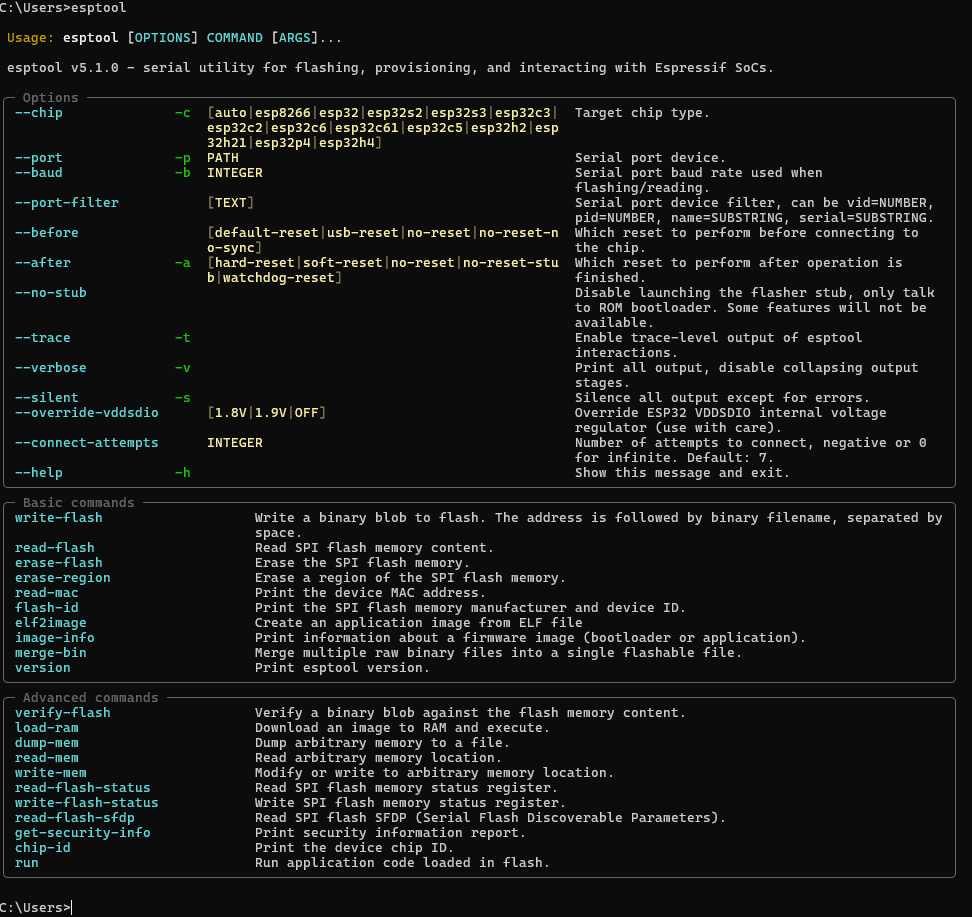Image resolution: width=972 pixels, height=917 pixels.
Task: Click the --port option name
Action: click(x=38, y=158)
